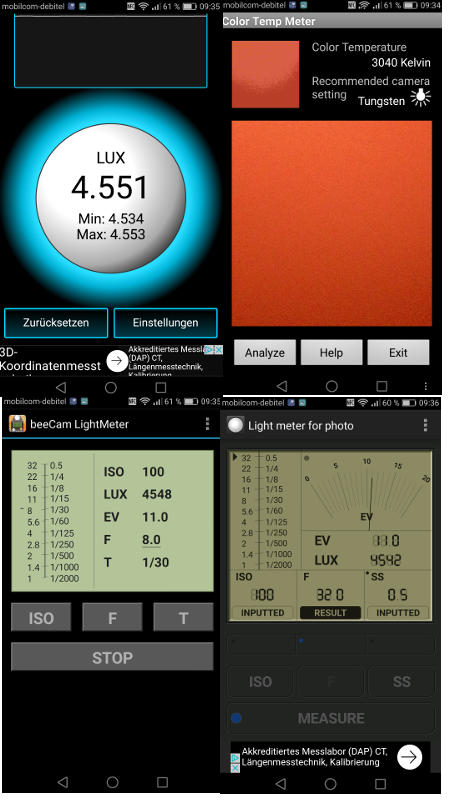Tap home navigation in lux meter screen

tap(111, 388)
